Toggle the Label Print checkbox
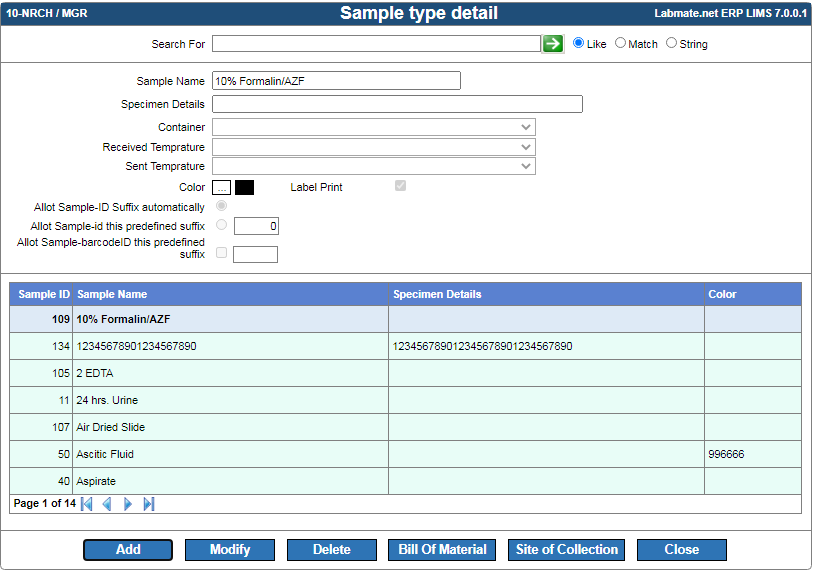The image size is (815, 572). pyautogui.click(x=400, y=186)
